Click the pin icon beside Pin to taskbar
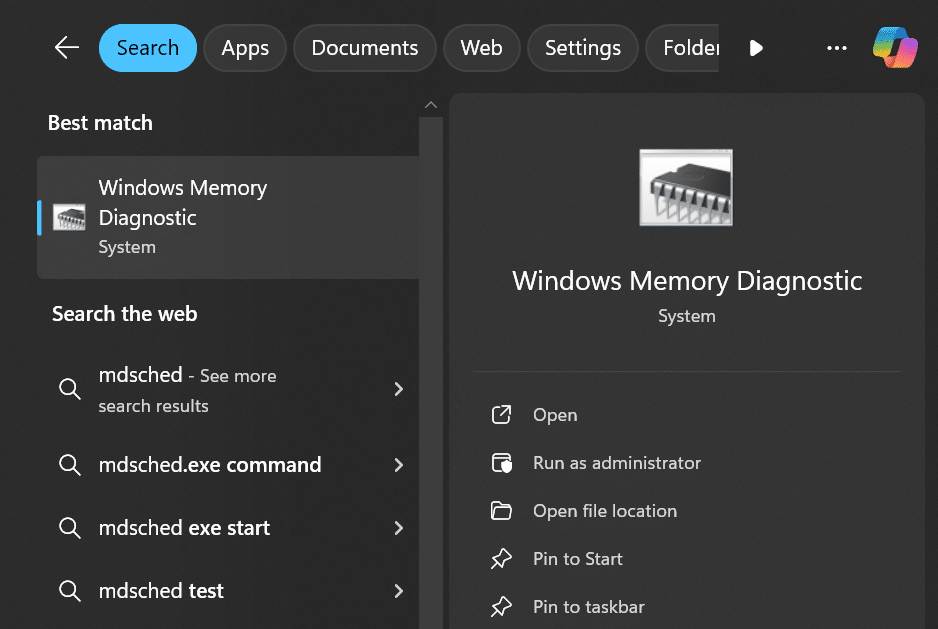Screen dimensions: 938x629 pos(501,606)
